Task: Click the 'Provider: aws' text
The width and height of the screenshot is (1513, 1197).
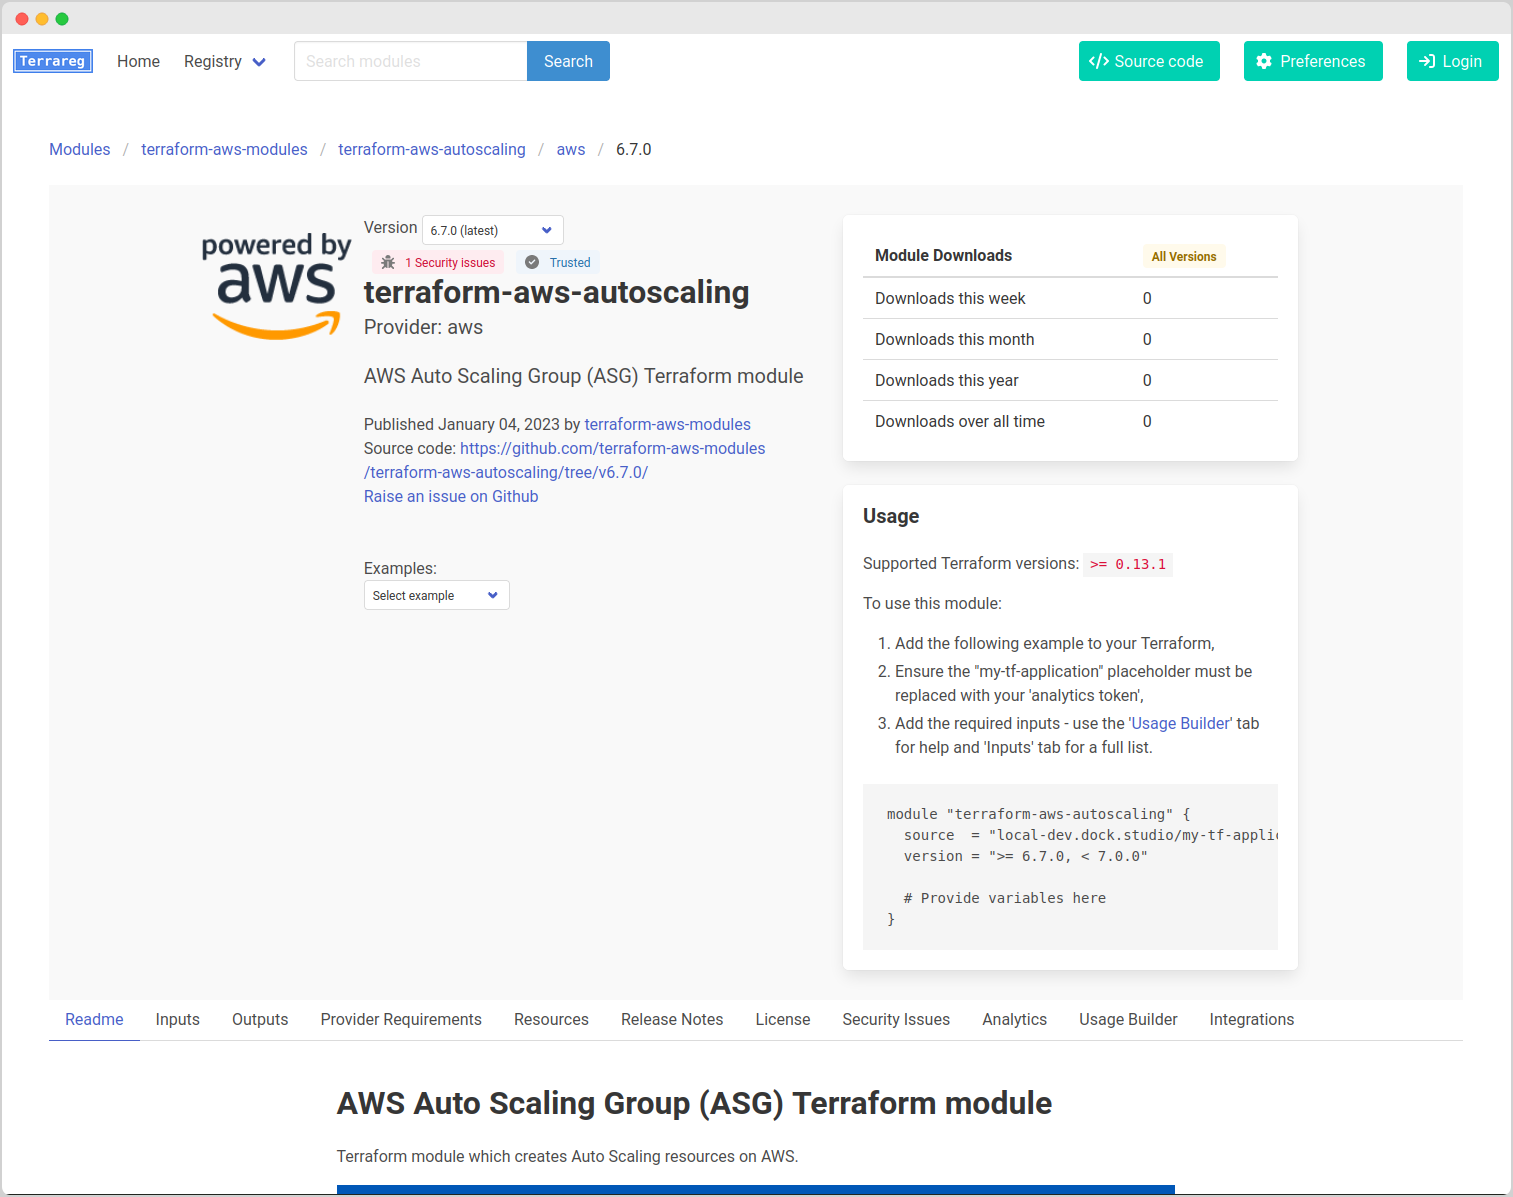Action: point(423,327)
